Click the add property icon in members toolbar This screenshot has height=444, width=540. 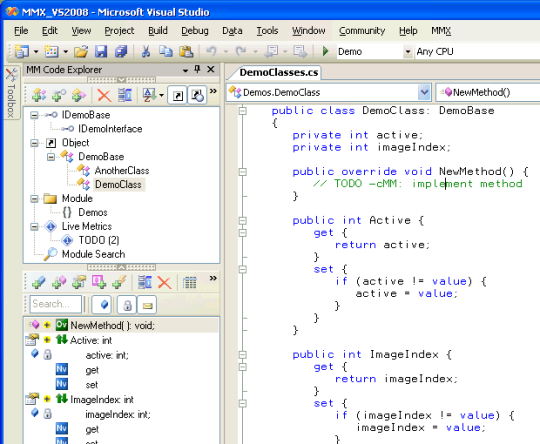[x=79, y=282]
